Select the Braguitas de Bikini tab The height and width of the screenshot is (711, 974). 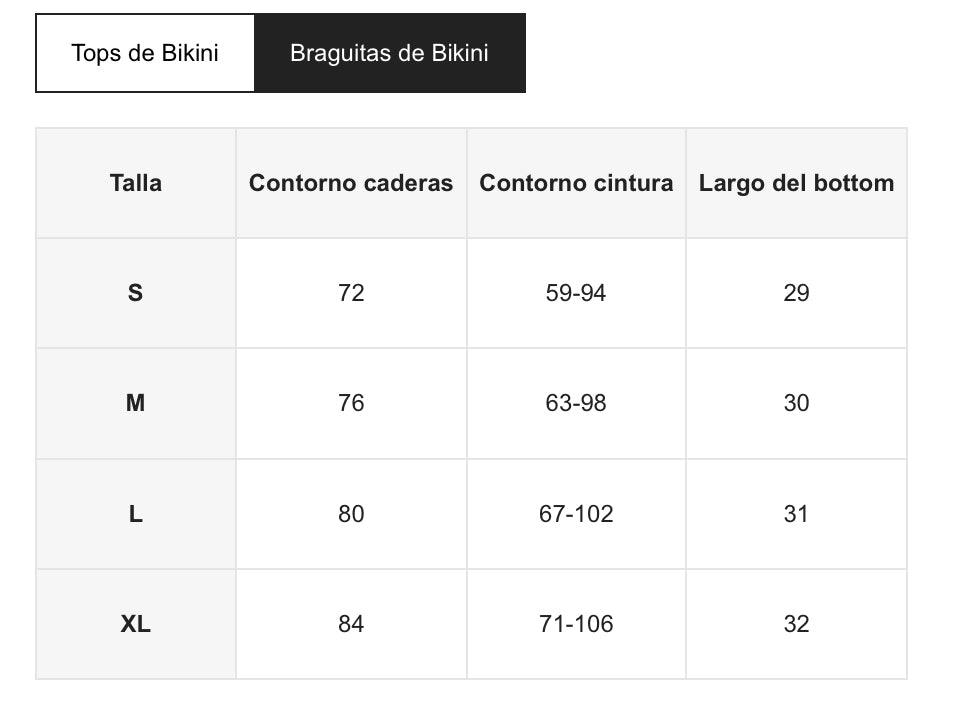tap(389, 53)
